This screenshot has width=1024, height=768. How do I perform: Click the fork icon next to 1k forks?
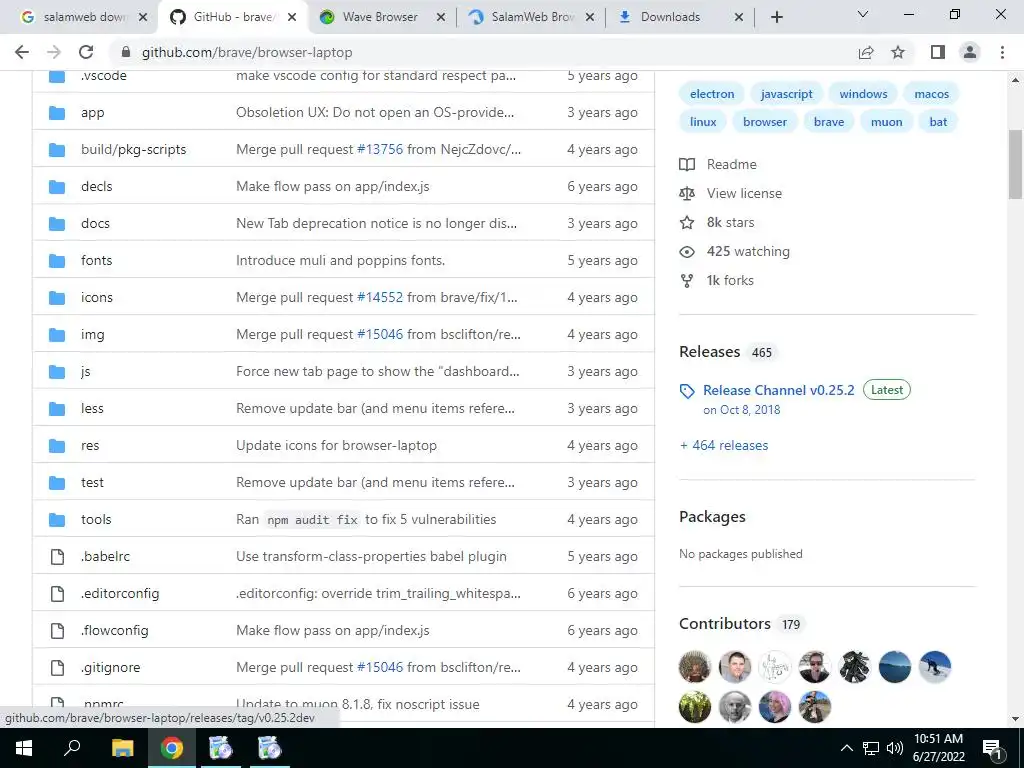point(687,281)
